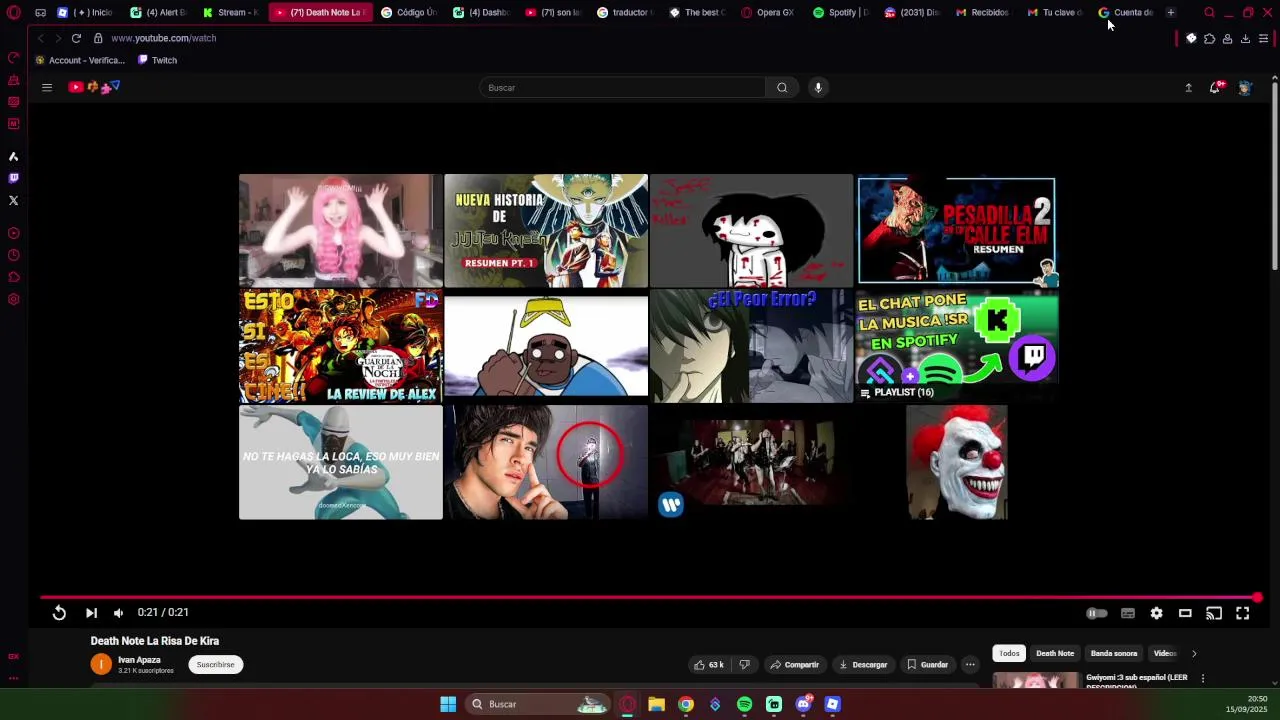The image size is (1280, 720).
Task: Open the Account - Verifica bookmark
Action: pos(79,60)
